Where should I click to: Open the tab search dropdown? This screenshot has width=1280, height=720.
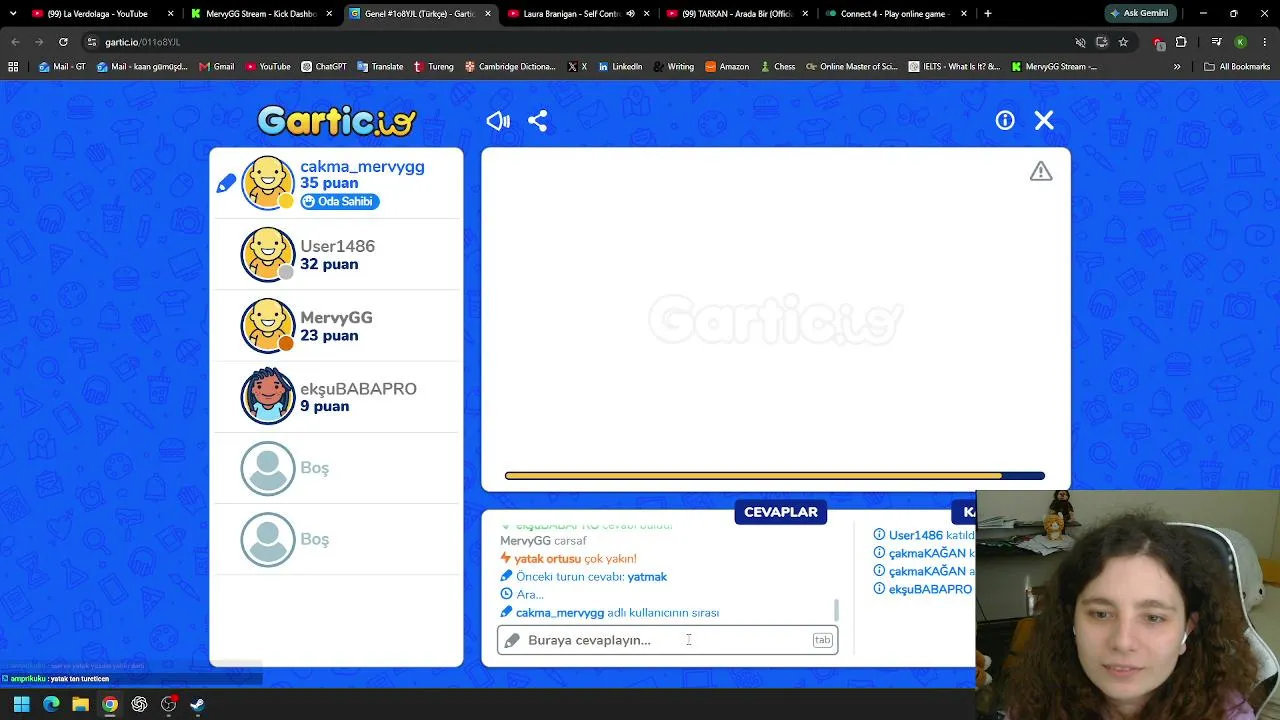(12, 14)
